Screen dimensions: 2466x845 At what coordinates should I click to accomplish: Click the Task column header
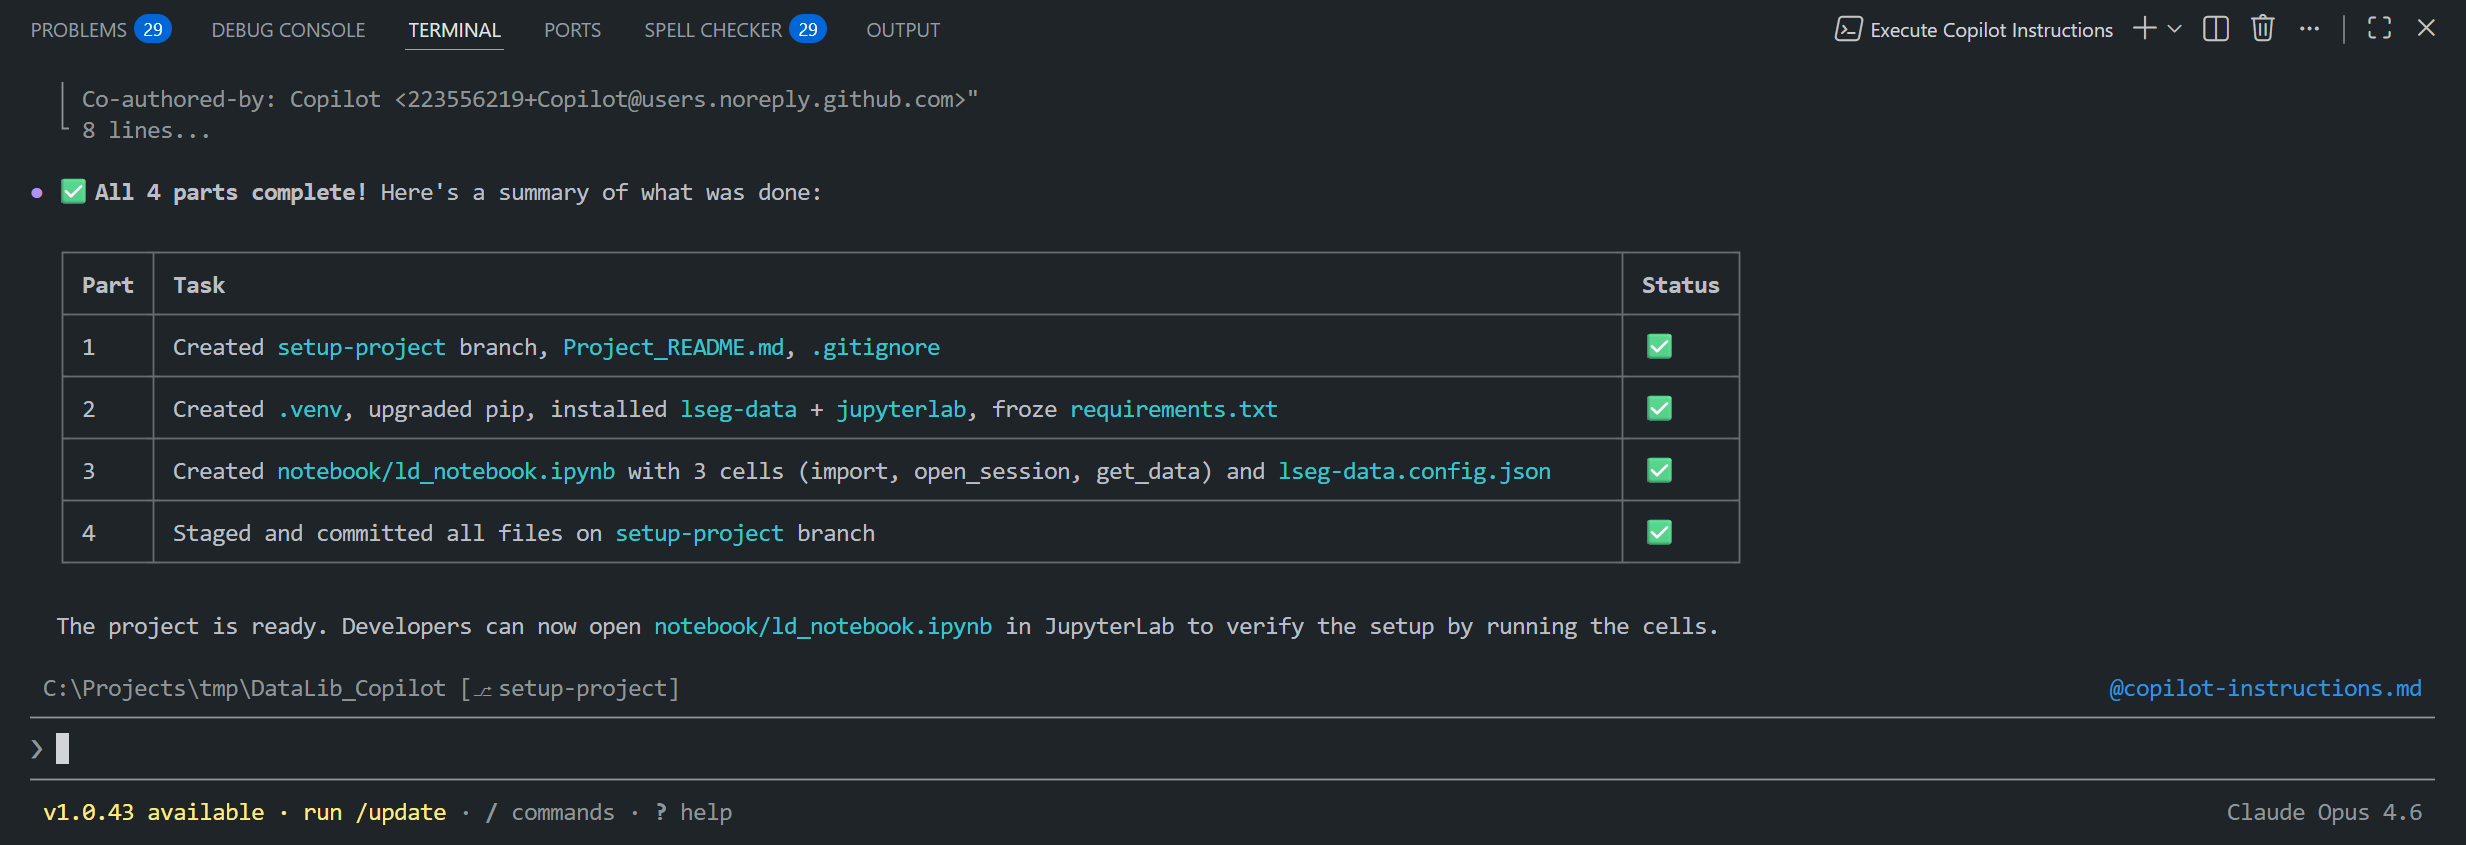(x=199, y=285)
